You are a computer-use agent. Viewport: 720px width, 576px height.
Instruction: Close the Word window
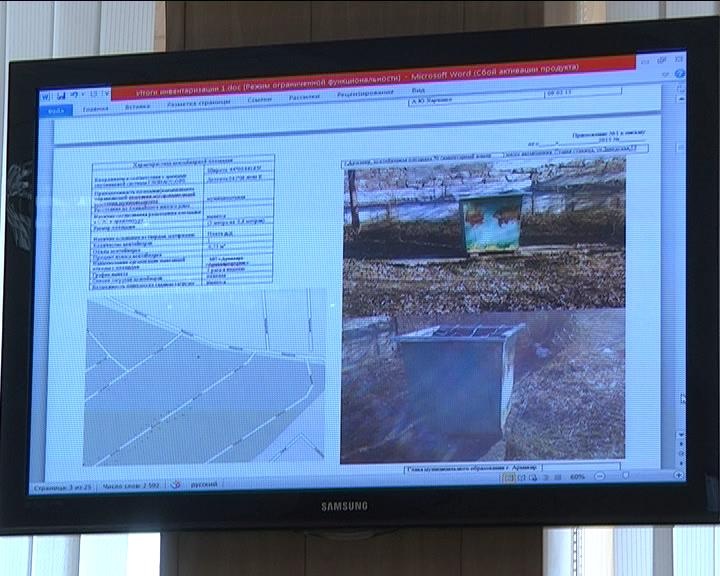tap(678, 59)
